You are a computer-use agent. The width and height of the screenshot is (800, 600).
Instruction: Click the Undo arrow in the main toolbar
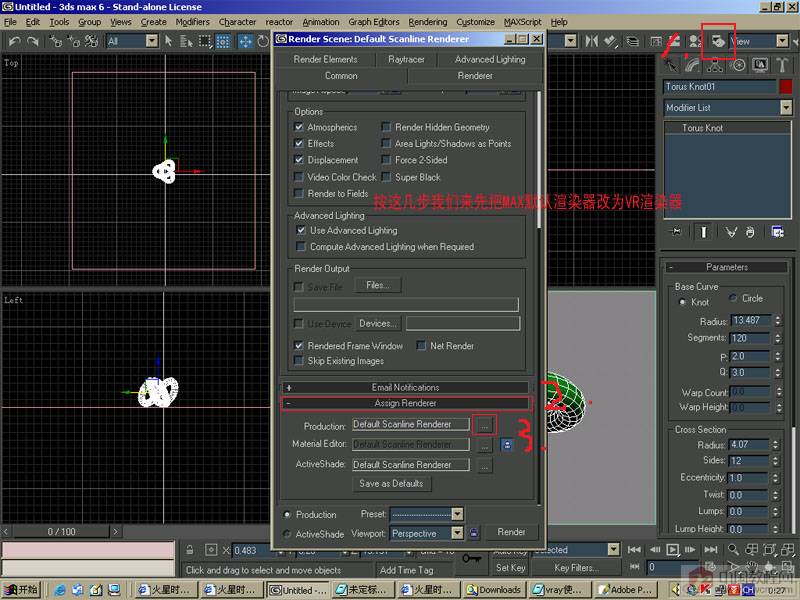click(x=14, y=41)
